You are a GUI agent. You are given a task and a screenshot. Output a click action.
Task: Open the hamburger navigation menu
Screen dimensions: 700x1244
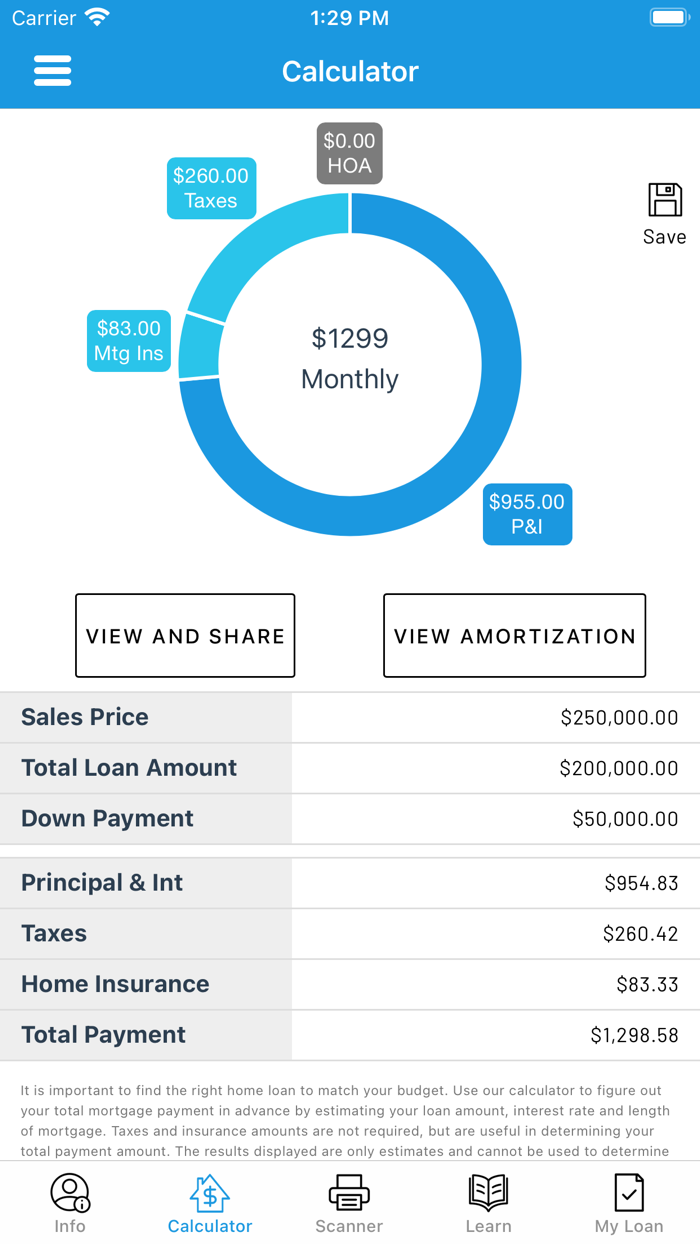[52, 70]
